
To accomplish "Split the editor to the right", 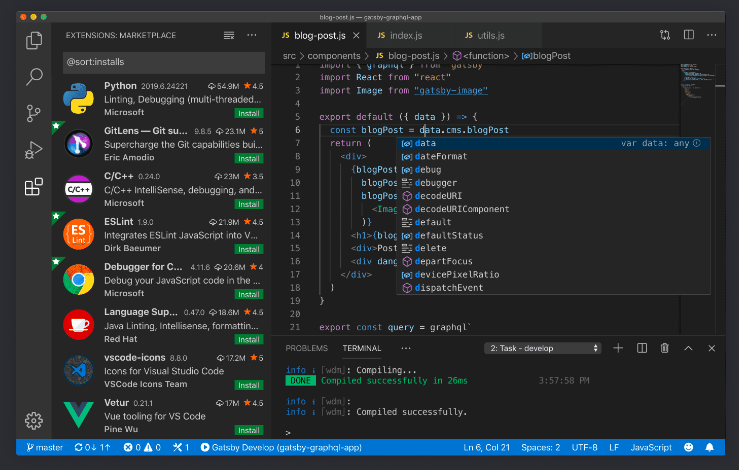I will pyautogui.click(x=687, y=35).
